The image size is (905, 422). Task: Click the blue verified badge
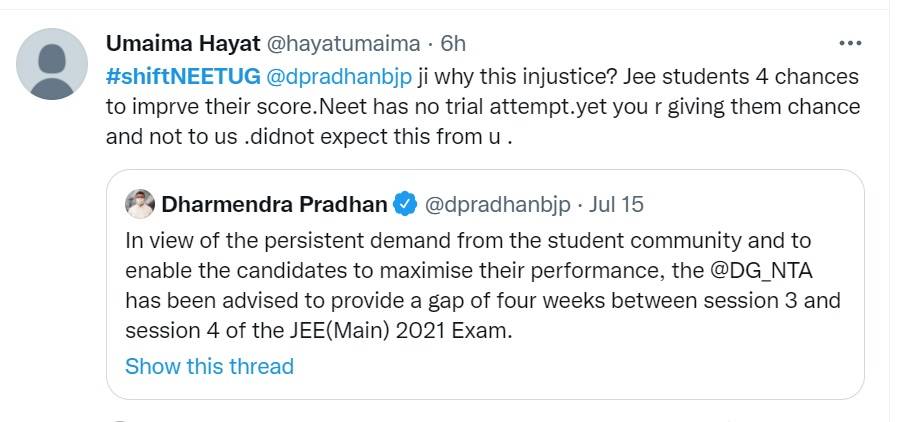(x=405, y=205)
